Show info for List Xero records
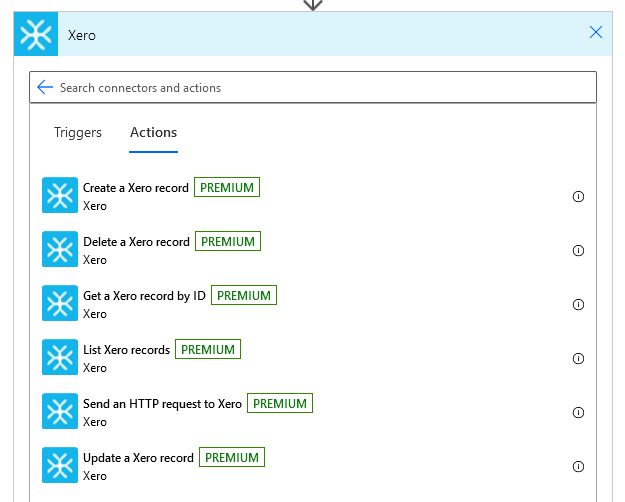This screenshot has height=502, width=625. click(578, 358)
